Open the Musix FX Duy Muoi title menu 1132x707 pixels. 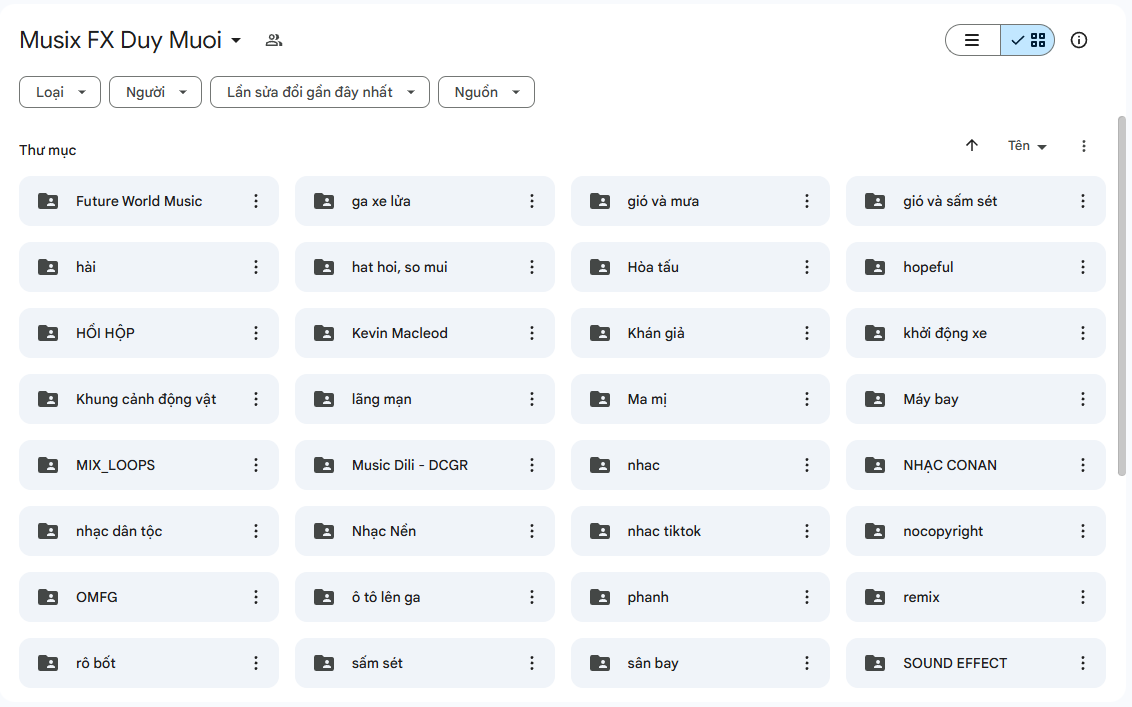pyautogui.click(x=131, y=40)
